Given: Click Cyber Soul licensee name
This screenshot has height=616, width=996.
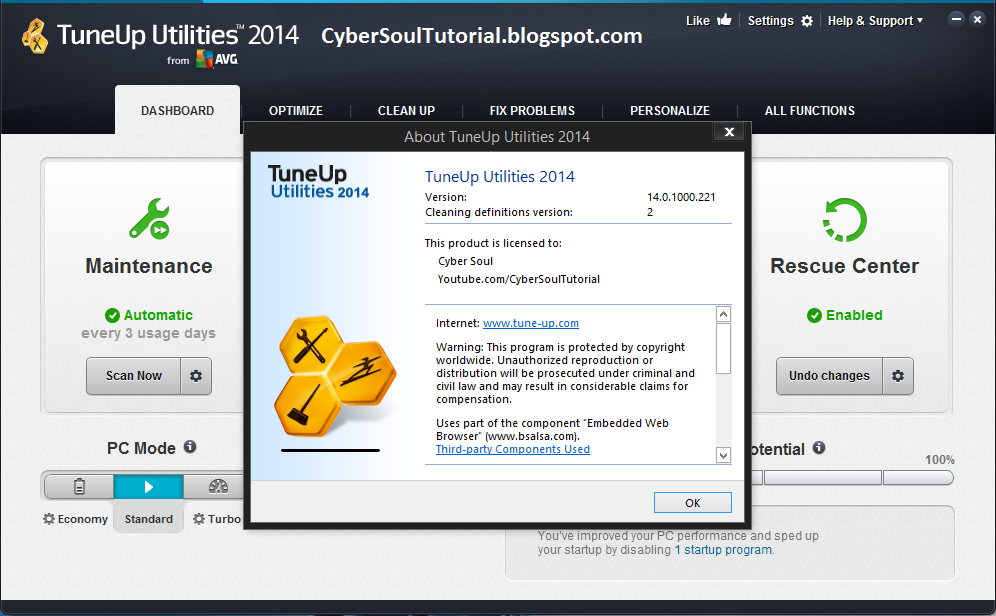Looking at the screenshot, I should pos(465,261).
